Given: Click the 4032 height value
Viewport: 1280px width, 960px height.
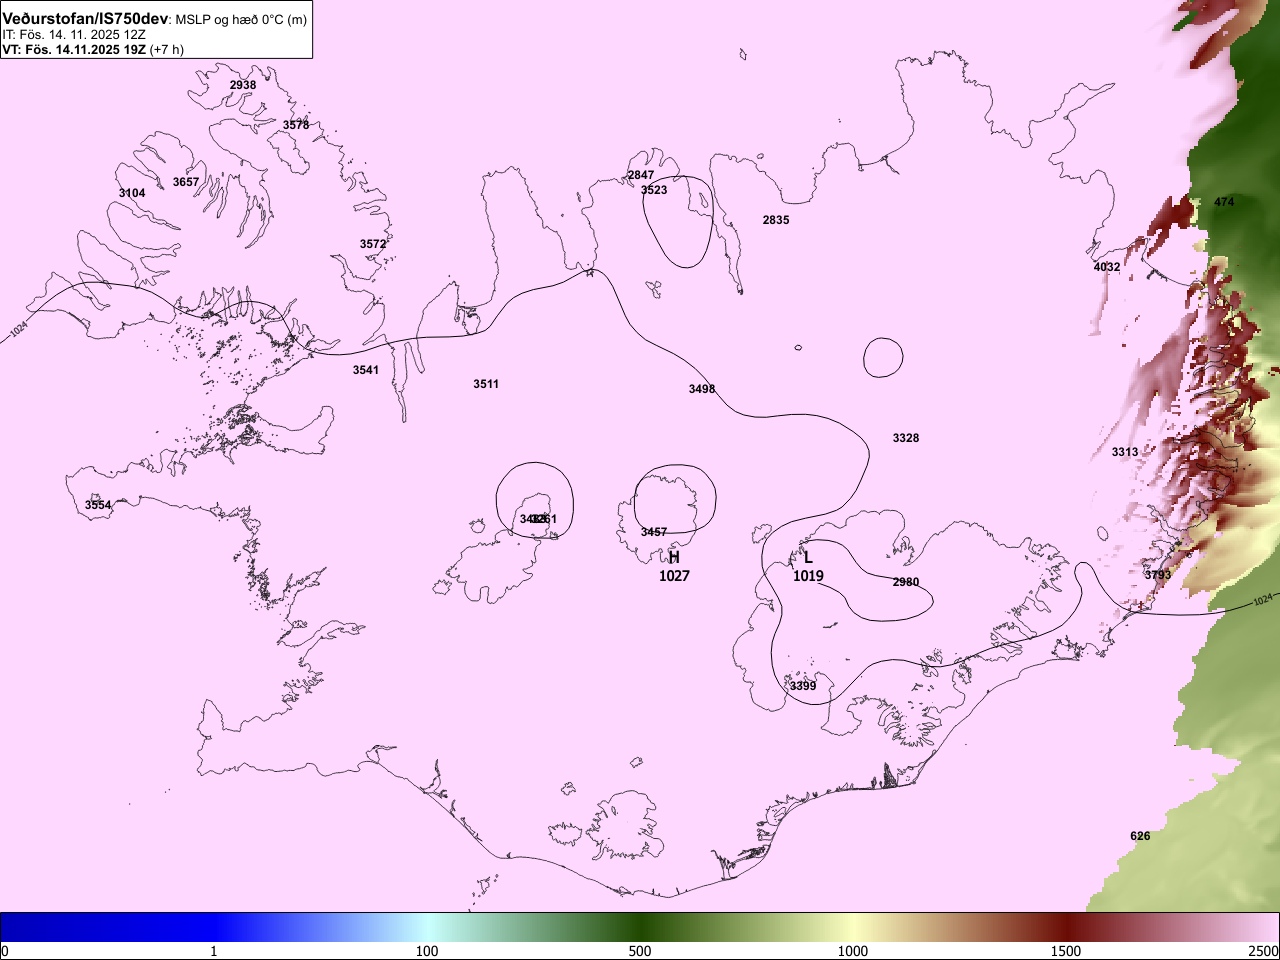Looking at the screenshot, I should click(x=1107, y=267).
